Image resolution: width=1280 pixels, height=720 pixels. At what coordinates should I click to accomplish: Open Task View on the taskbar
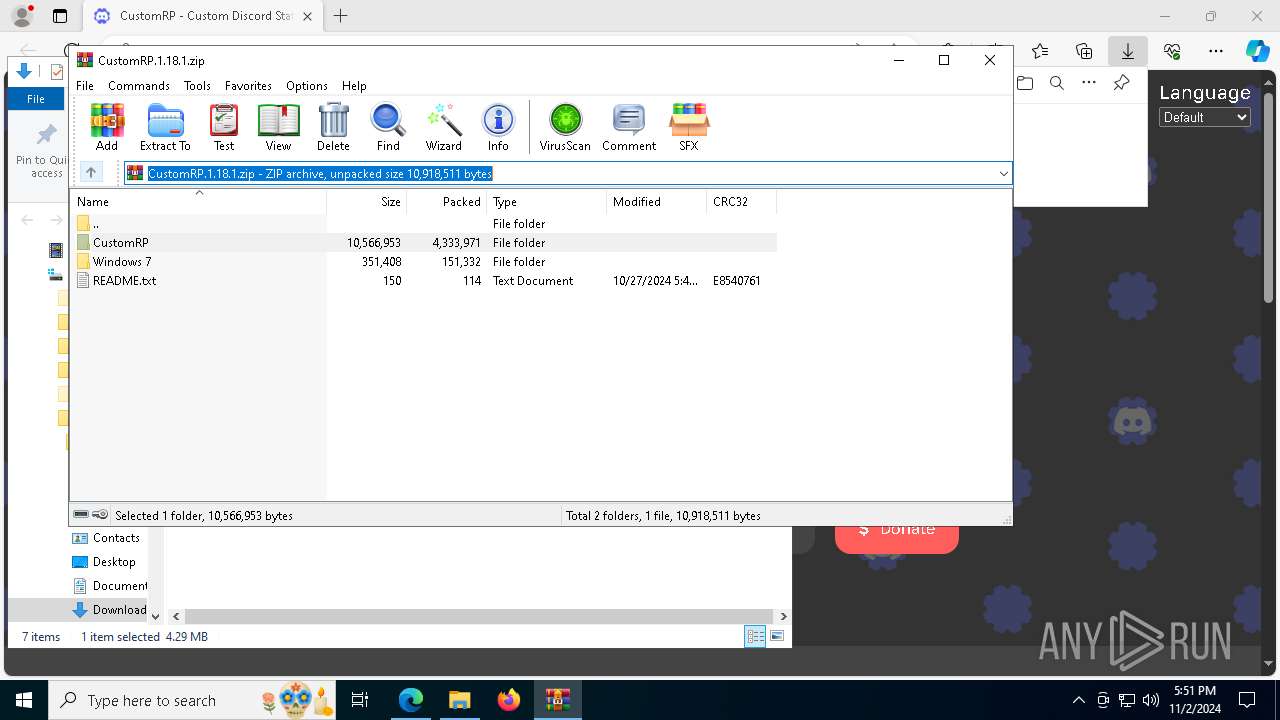pyautogui.click(x=361, y=700)
